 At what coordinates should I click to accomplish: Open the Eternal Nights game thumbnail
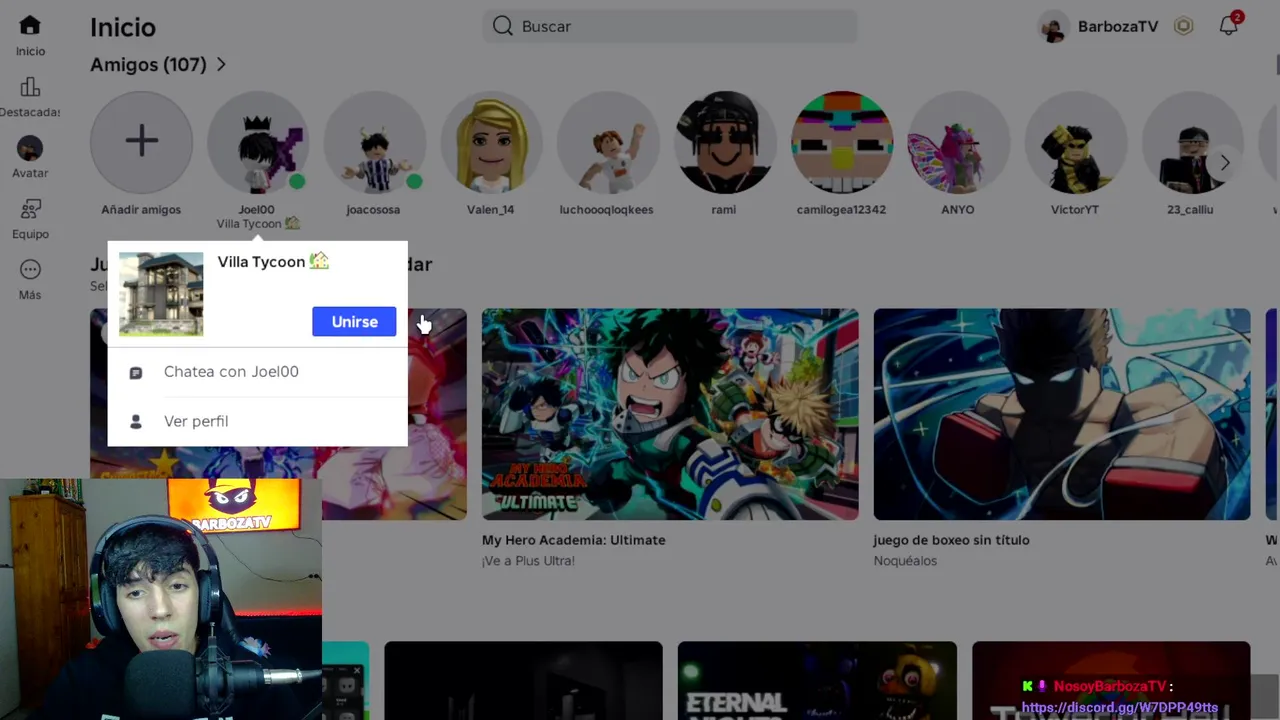pos(817,681)
